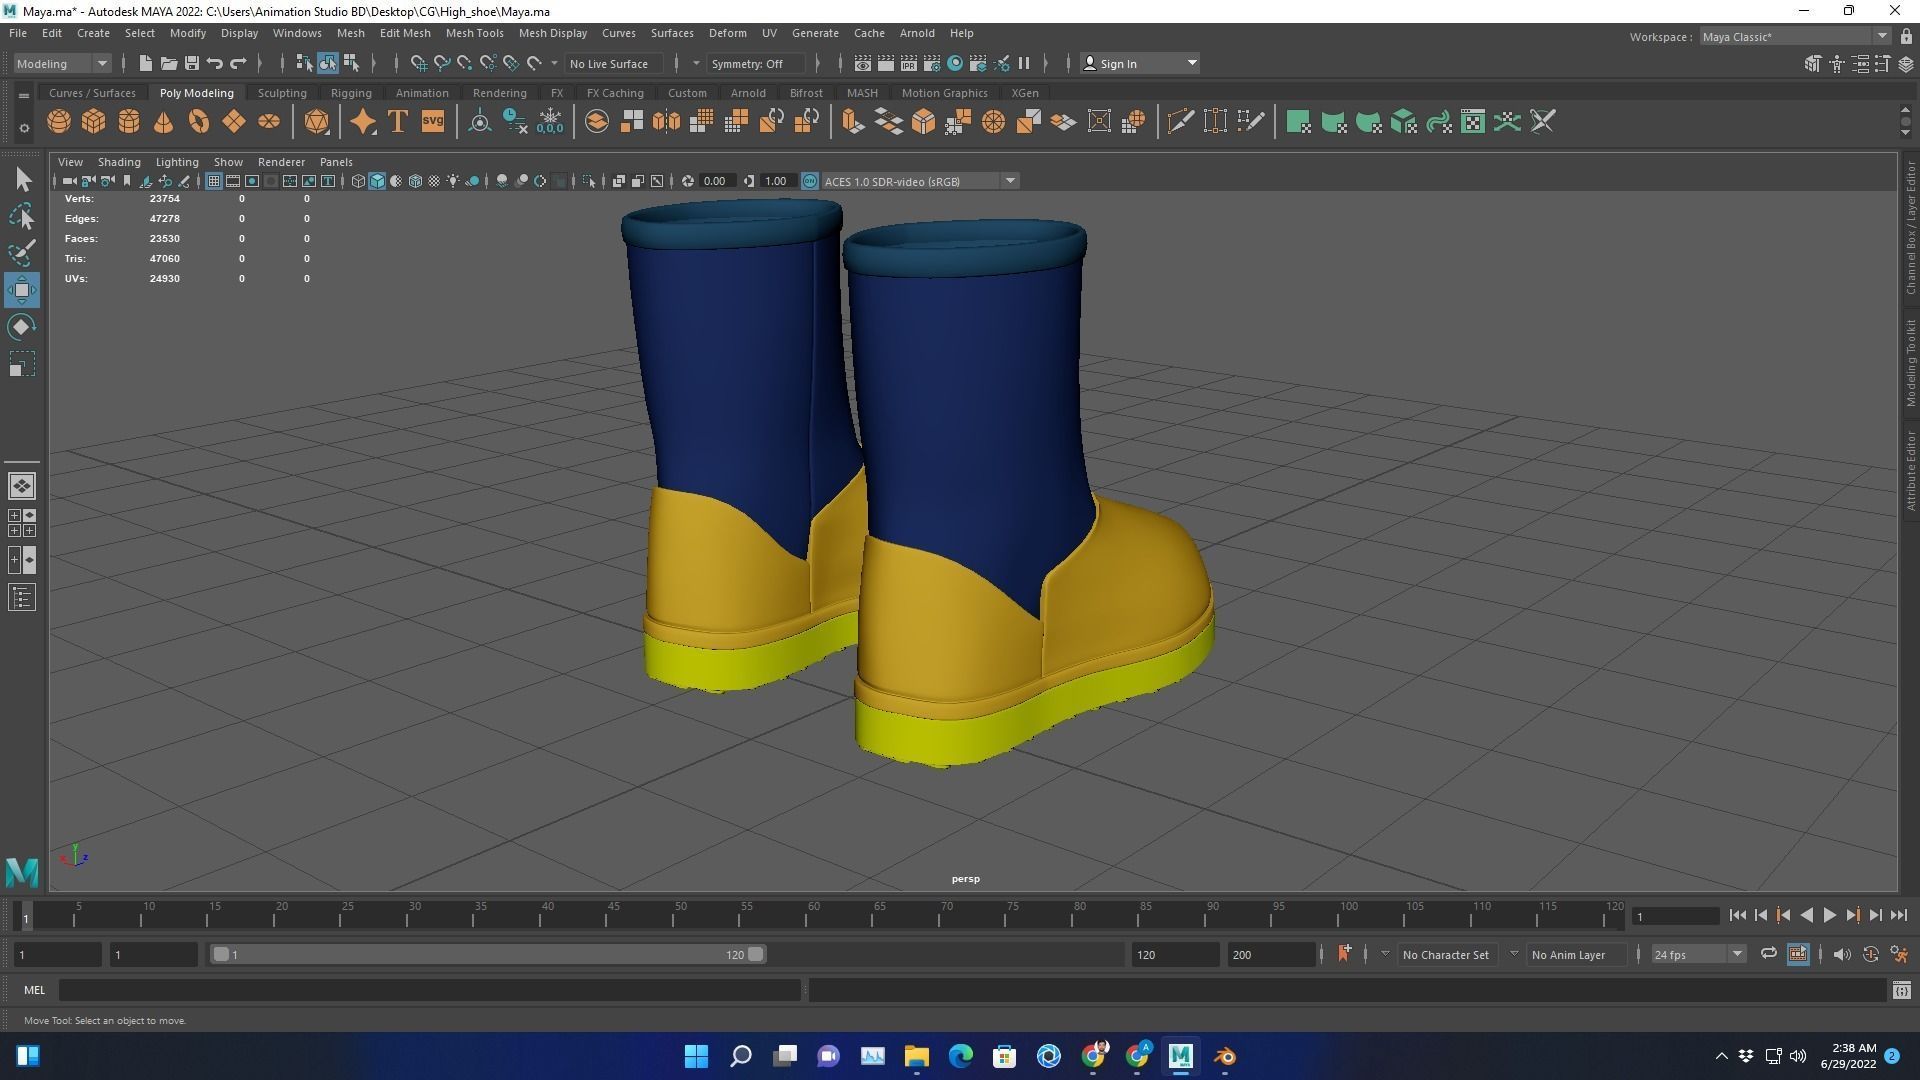Click the Redo arrow icon
1920x1080 pixels.
[238, 63]
